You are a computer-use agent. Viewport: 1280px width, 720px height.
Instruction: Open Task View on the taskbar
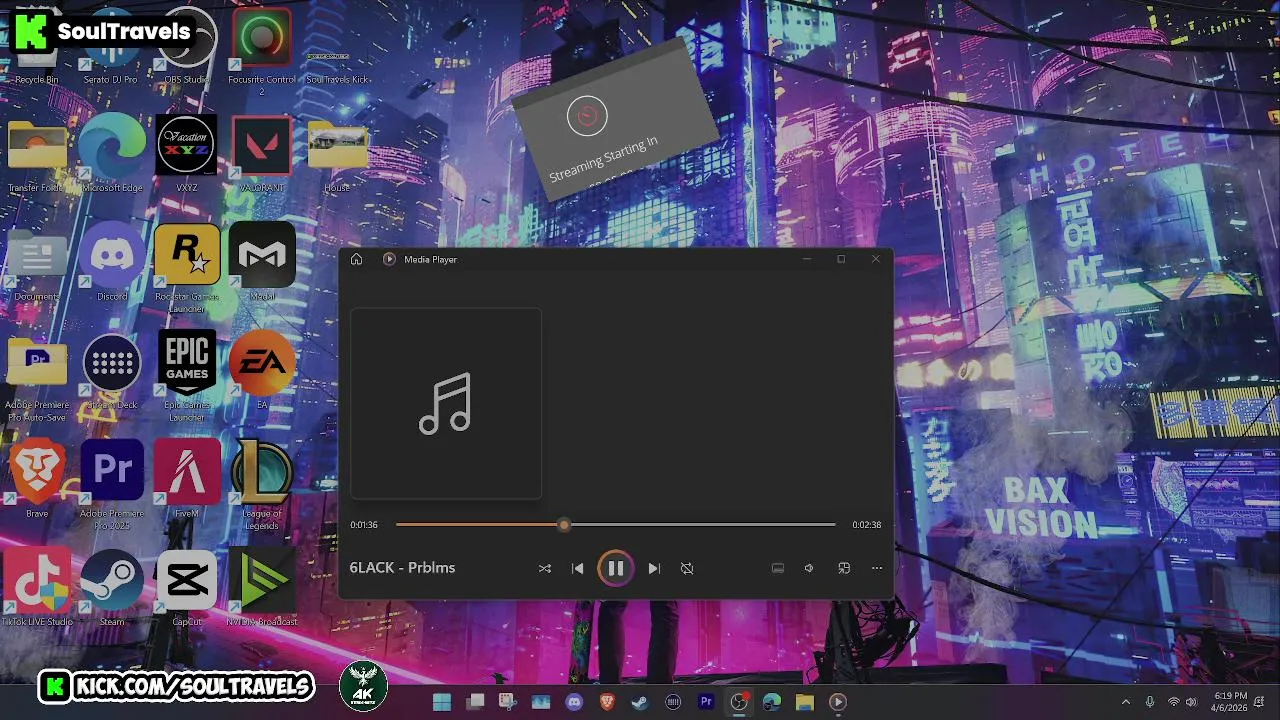tap(476, 702)
